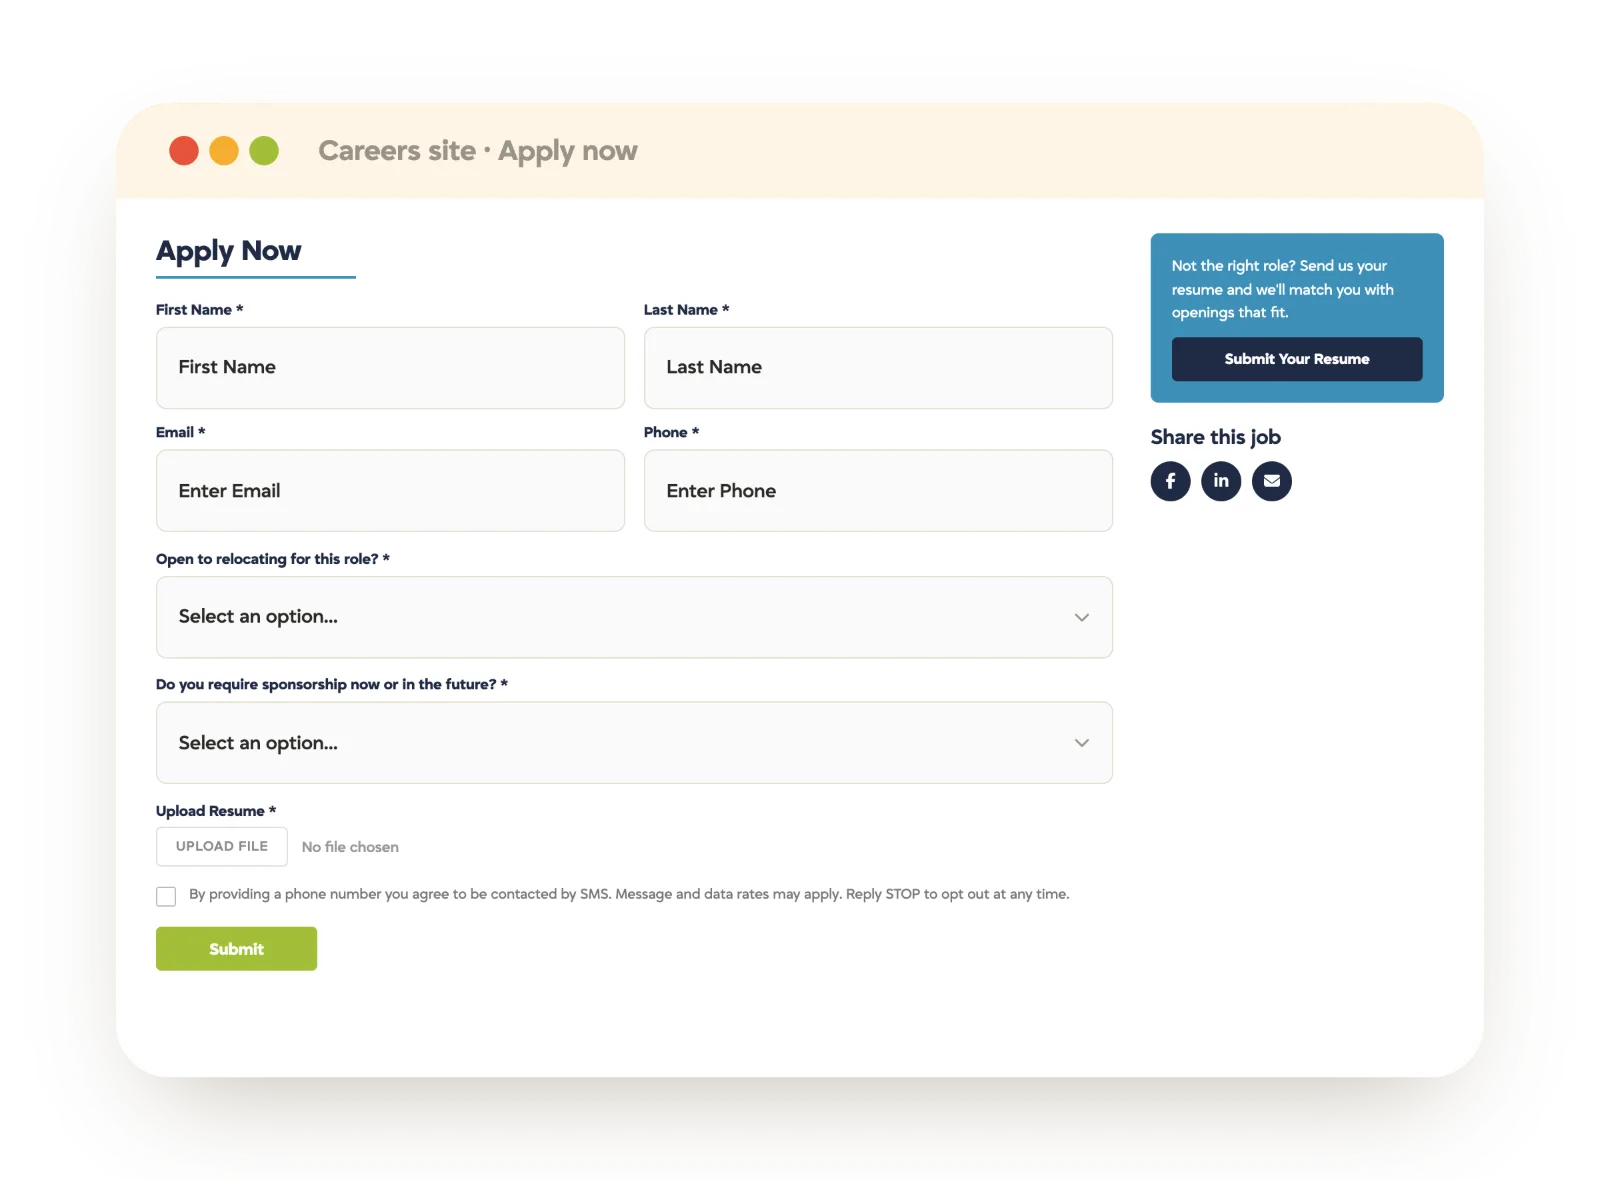The width and height of the screenshot is (1600, 1180).
Task: Click the 'Open to relocating for this role?' label
Action: pyautogui.click(x=273, y=559)
